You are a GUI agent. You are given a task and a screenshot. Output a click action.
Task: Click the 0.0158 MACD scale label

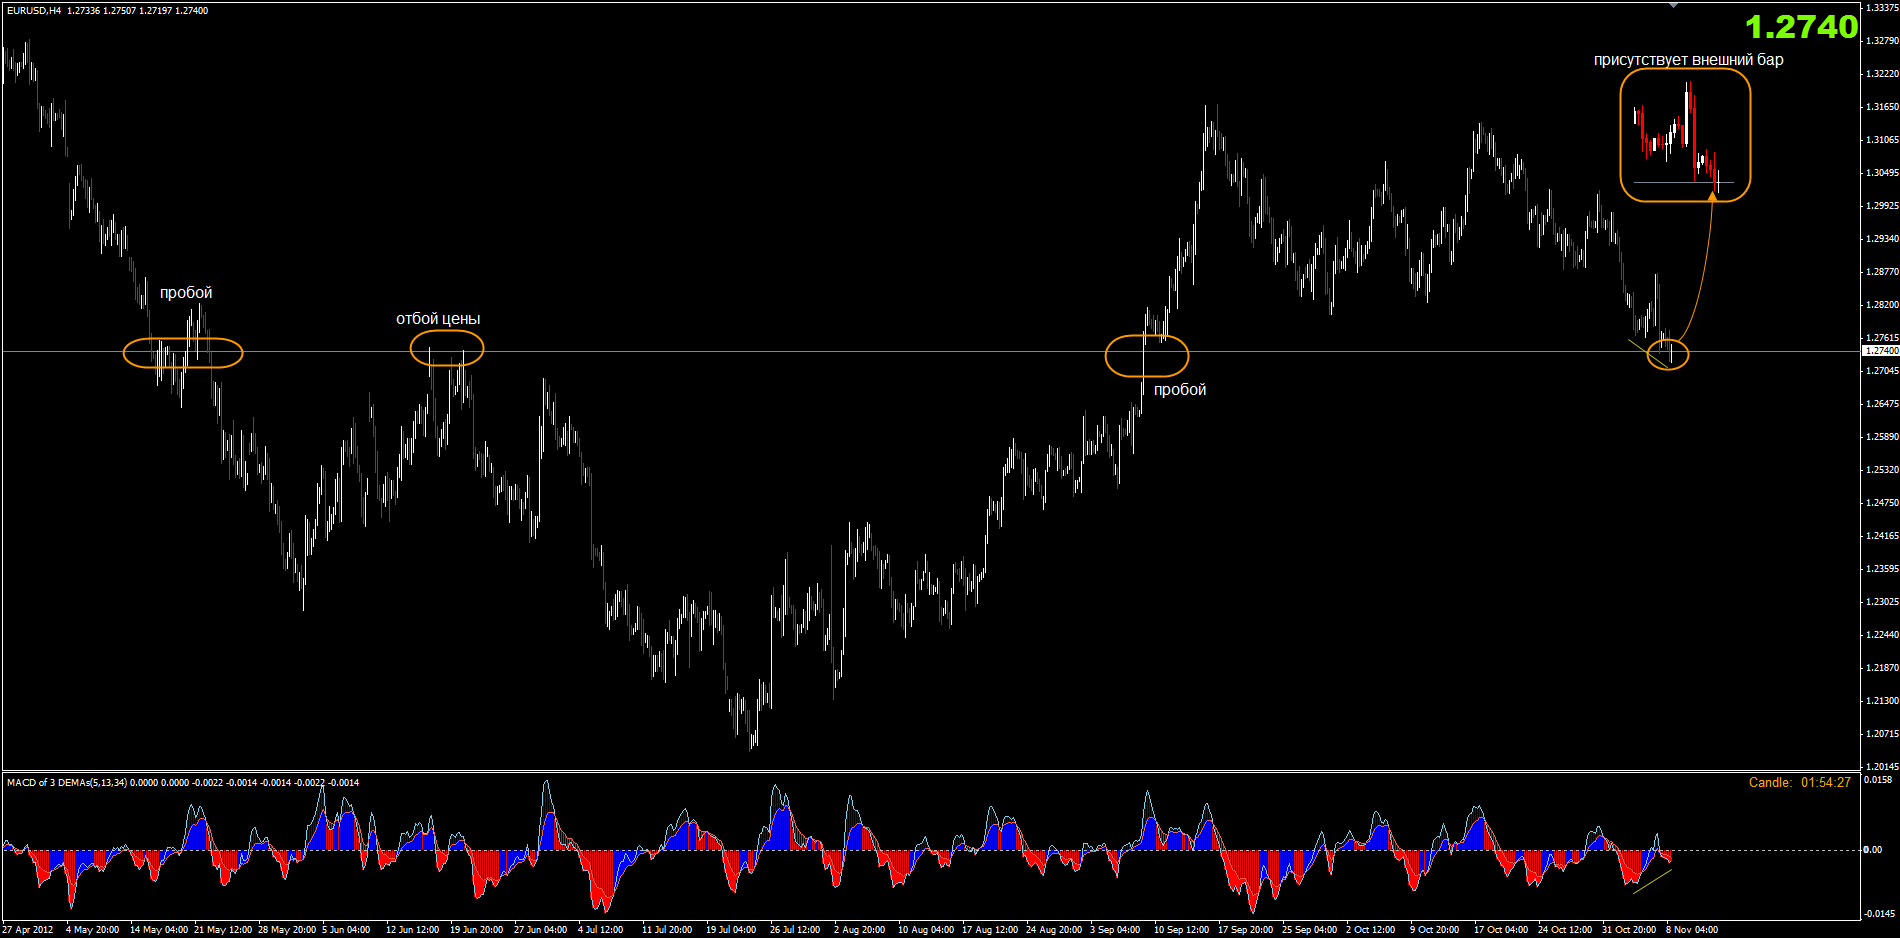[x=1878, y=780]
